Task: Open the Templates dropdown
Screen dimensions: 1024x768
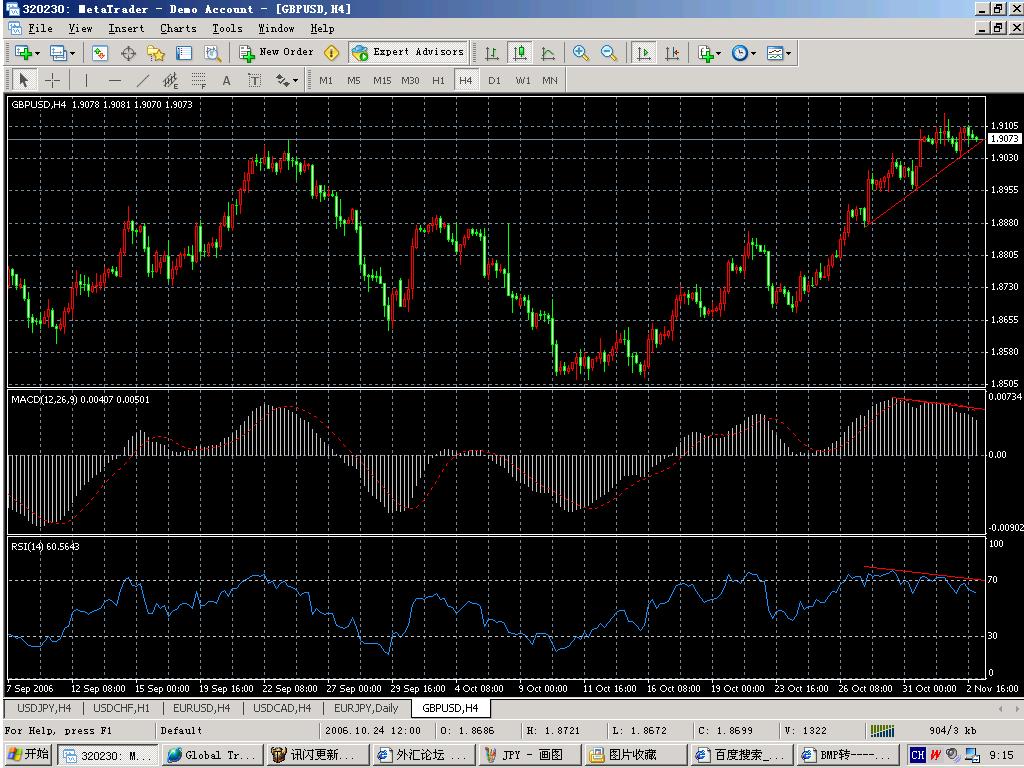Action: (778, 53)
